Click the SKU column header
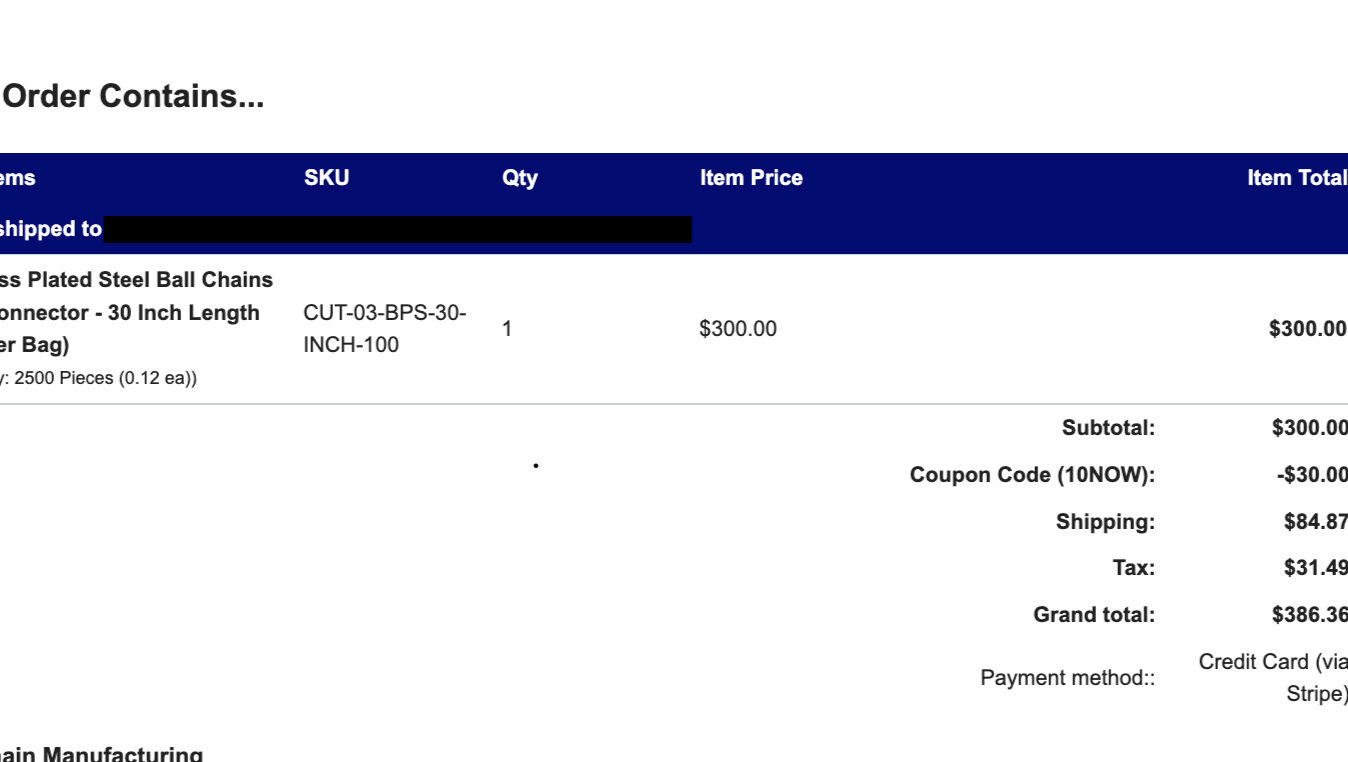The height and width of the screenshot is (762, 1348). (327, 178)
